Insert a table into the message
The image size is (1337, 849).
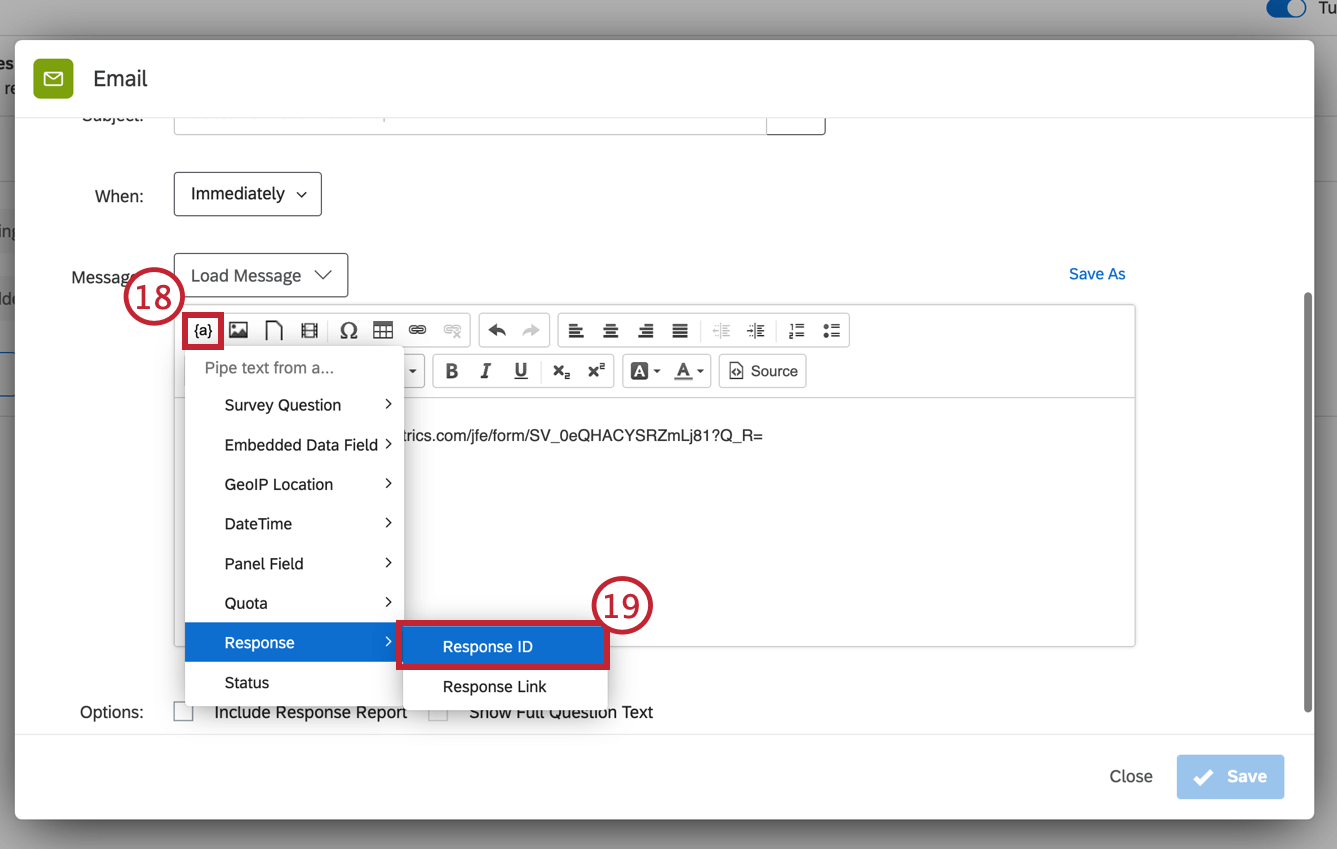[382, 330]
